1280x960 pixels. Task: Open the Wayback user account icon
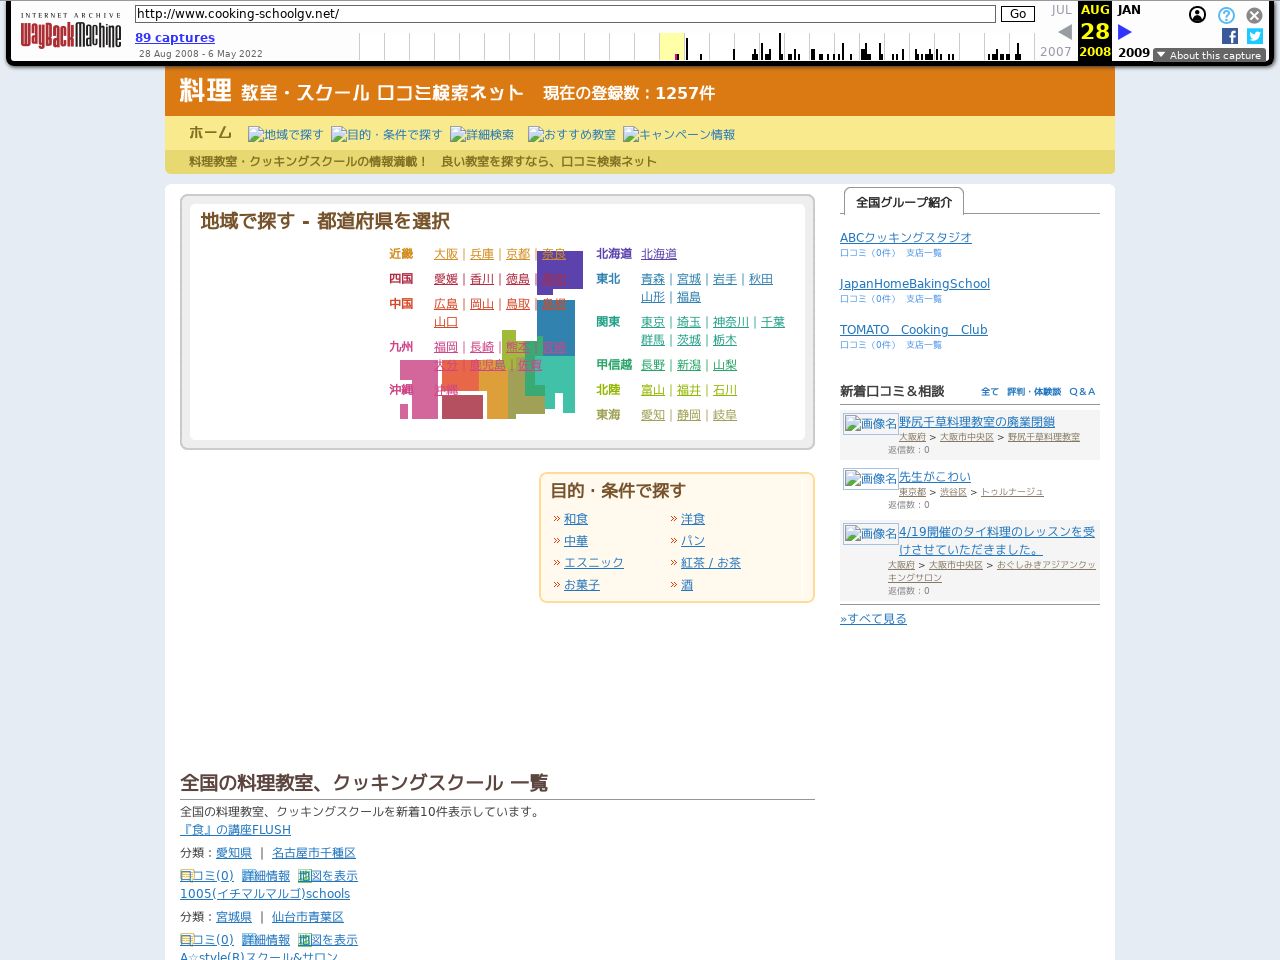point(1197,15)
